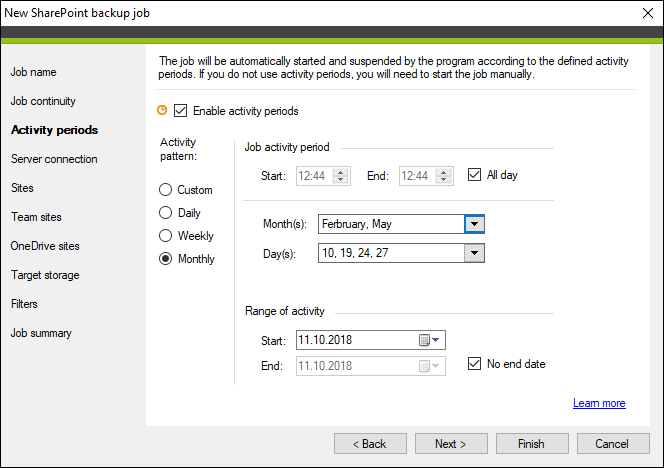Image resolution: width=664 pixels, height=468 pixels.
Task: Click calendar icon of range End date
Action: [429, 366]
